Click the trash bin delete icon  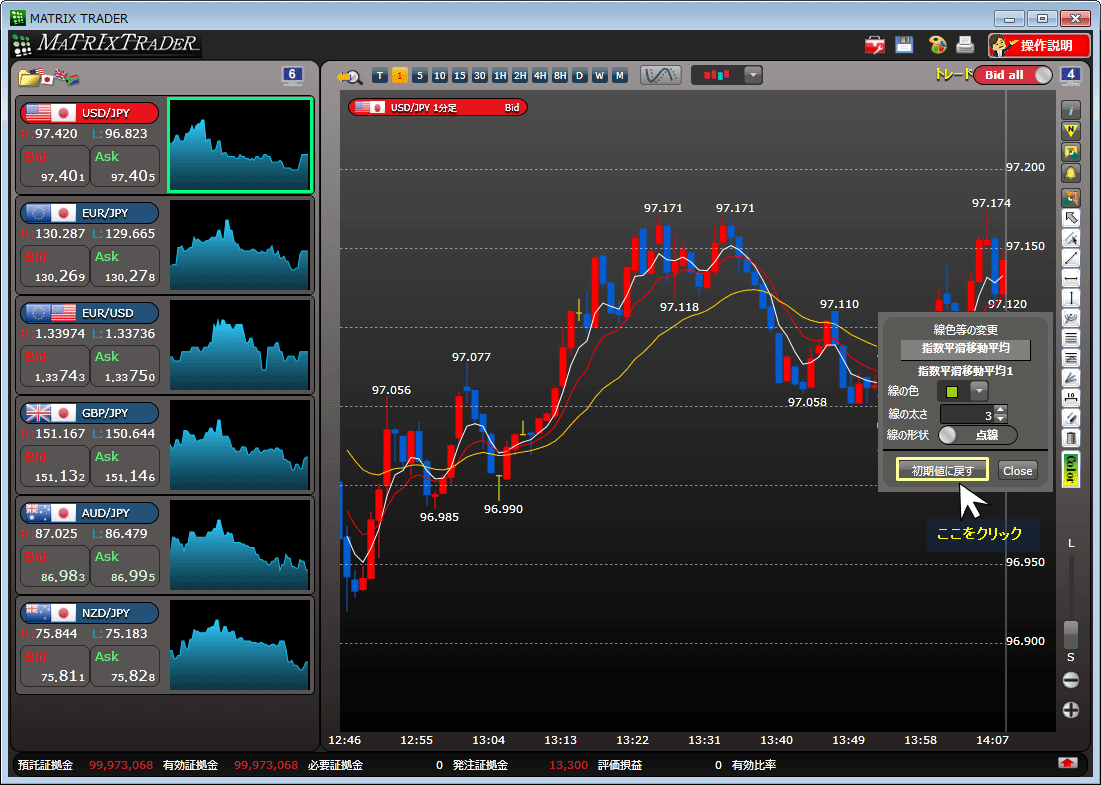(1071, 439)
